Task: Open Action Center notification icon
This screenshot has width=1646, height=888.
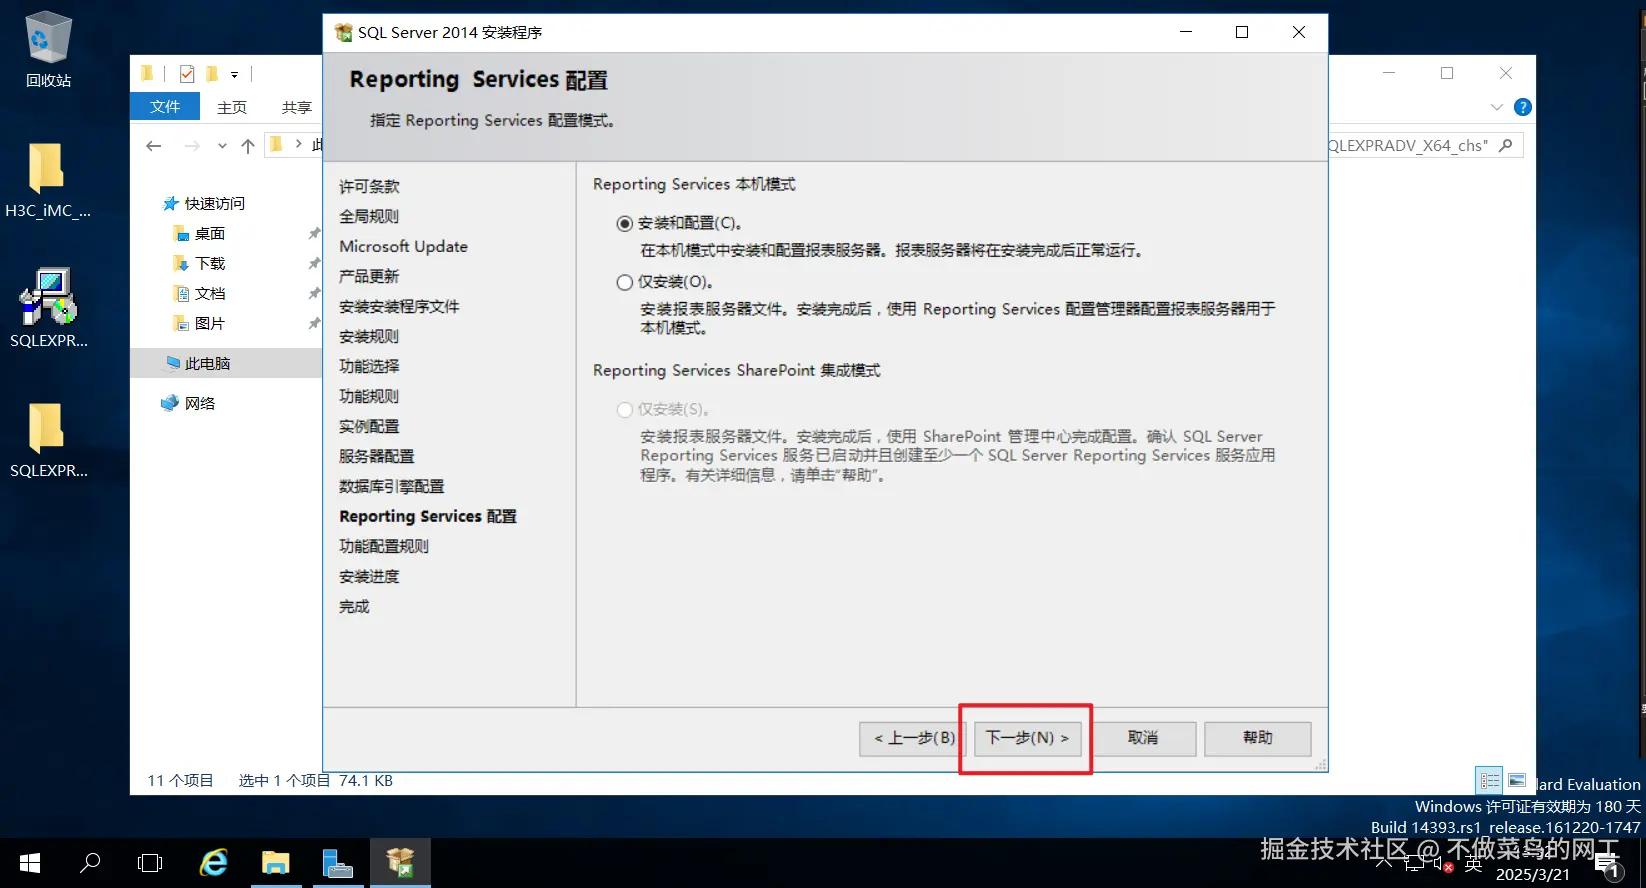Action: 1608,867
